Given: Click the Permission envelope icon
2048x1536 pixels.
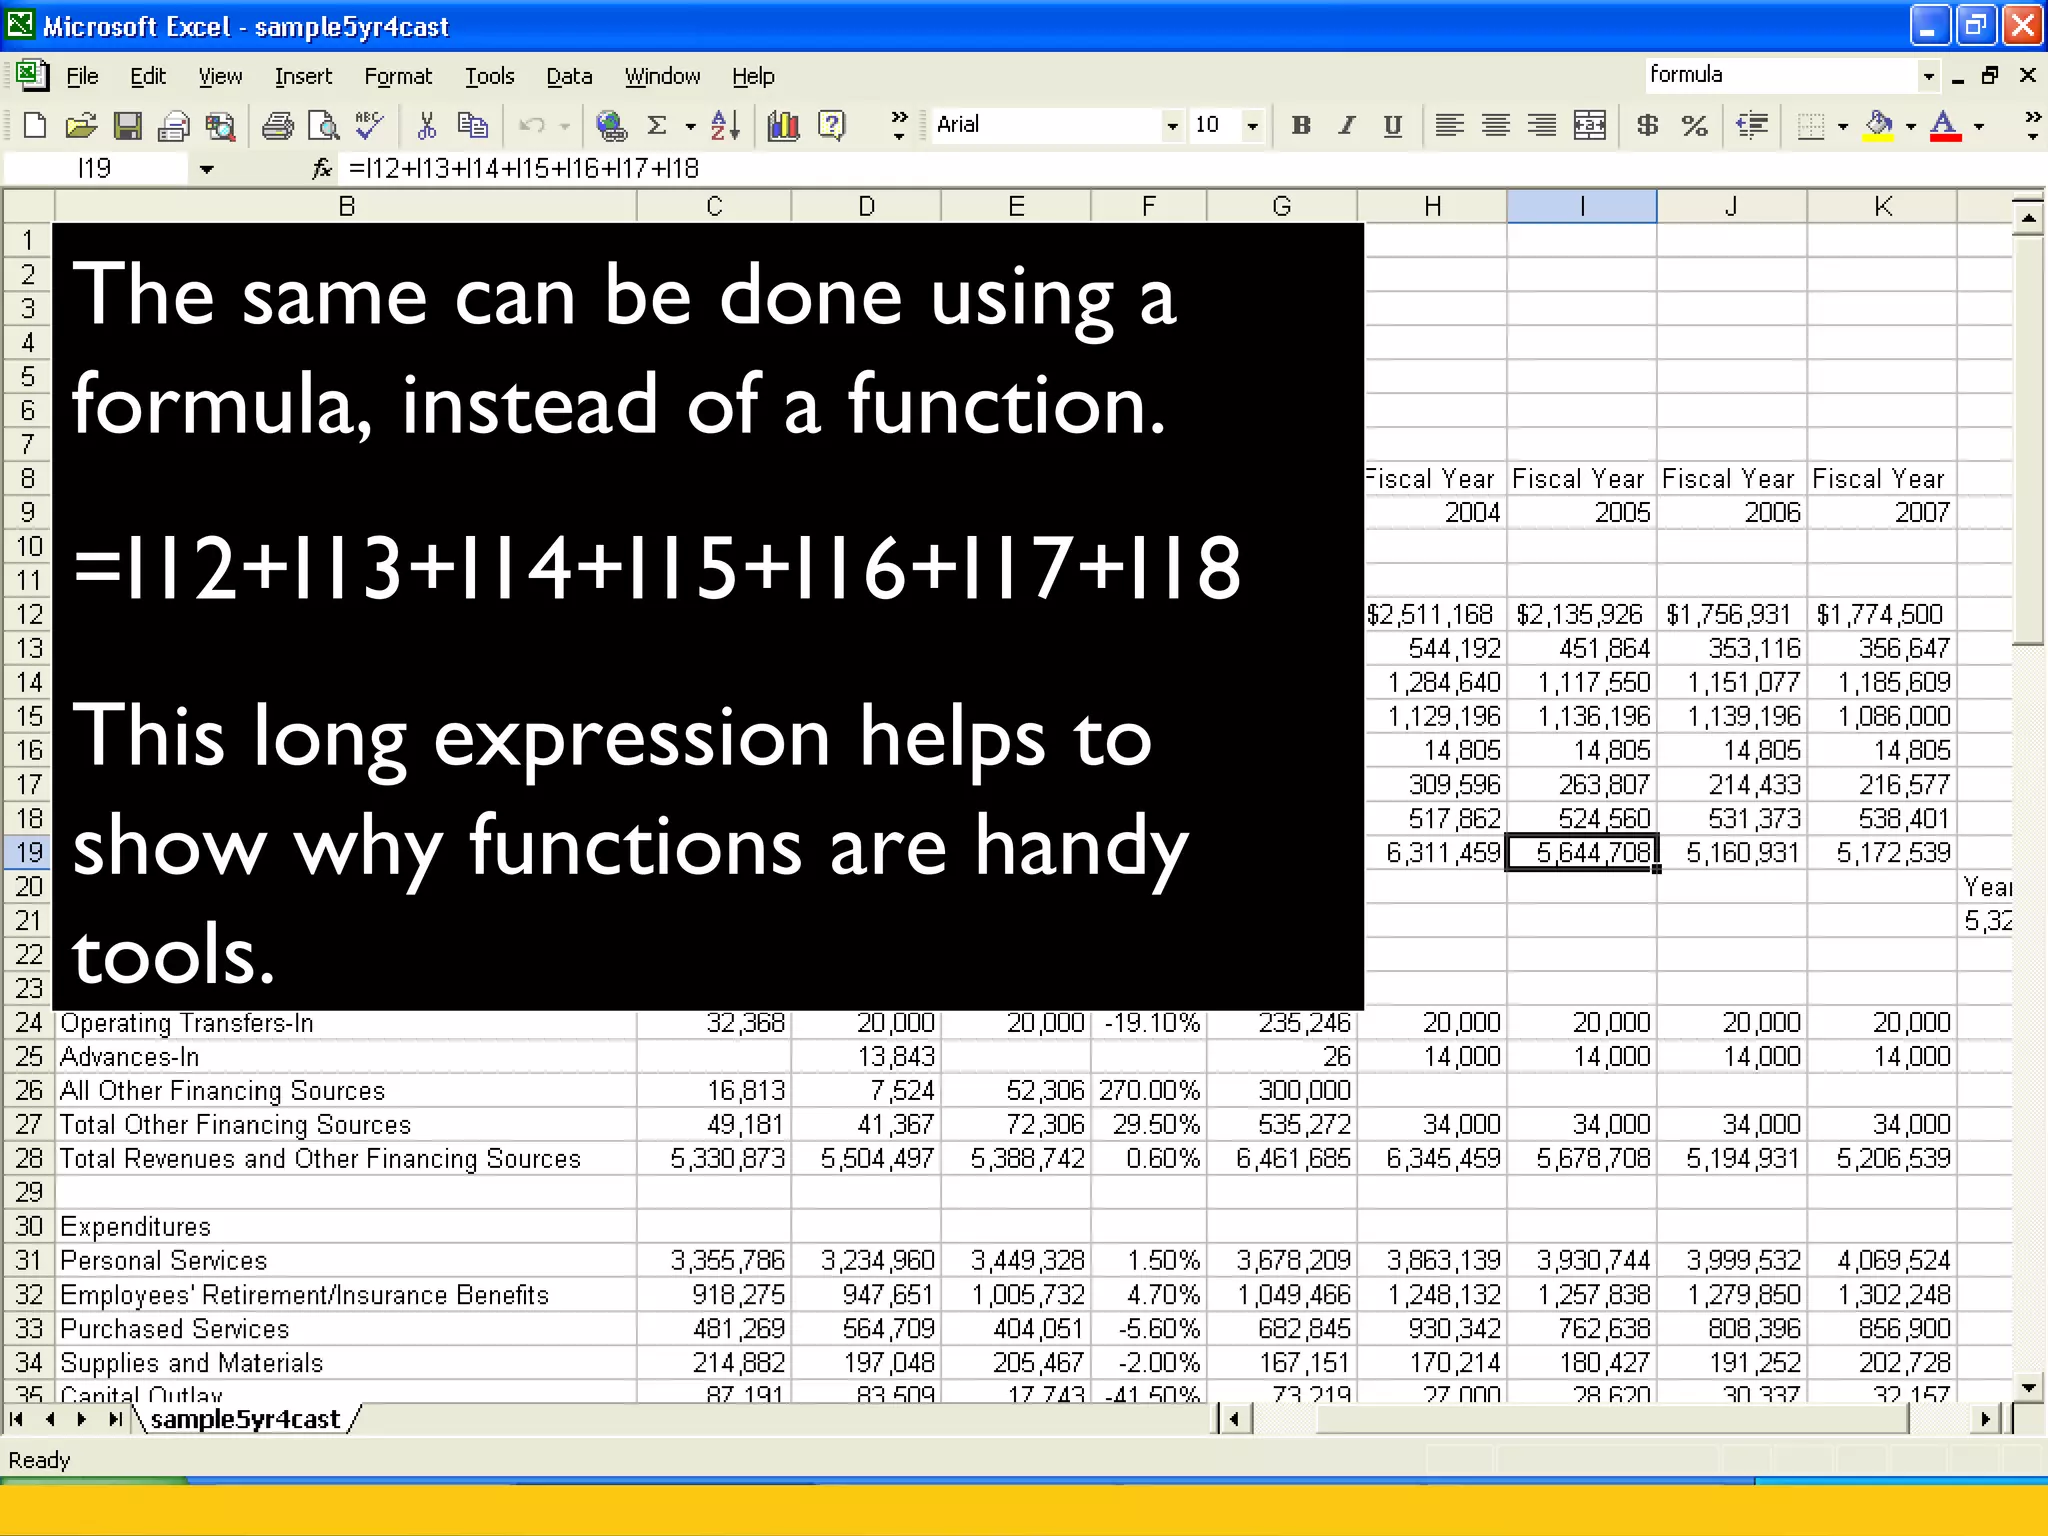Looking at the screenshot, I should coord(173,125).
